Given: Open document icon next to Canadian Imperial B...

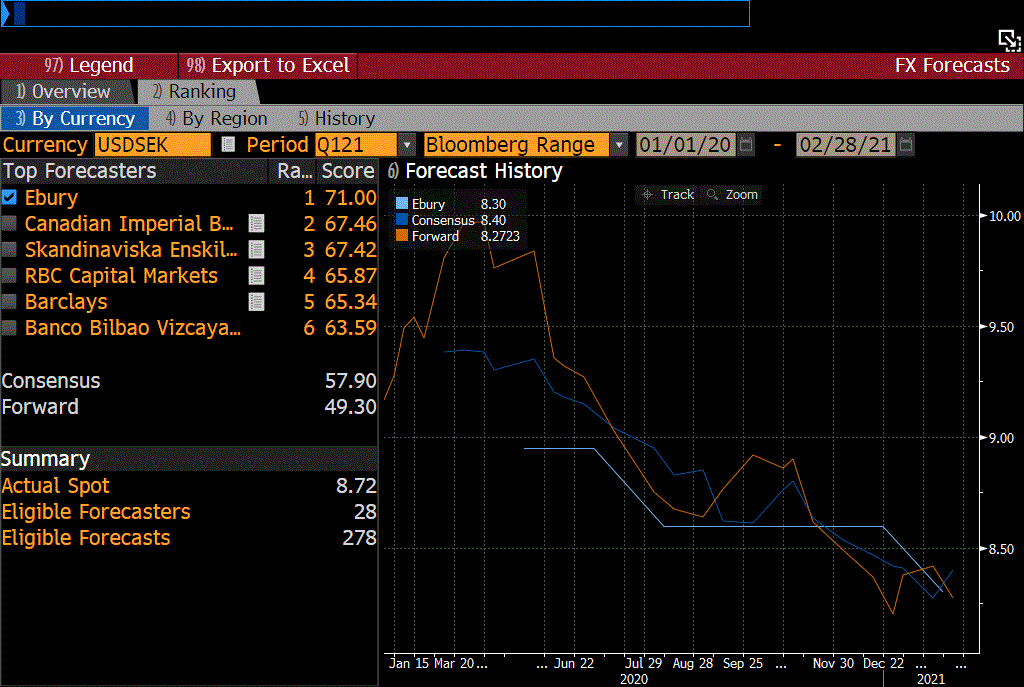Looking at the screenshot, I should pyautogui.click(x=257, y=224).
